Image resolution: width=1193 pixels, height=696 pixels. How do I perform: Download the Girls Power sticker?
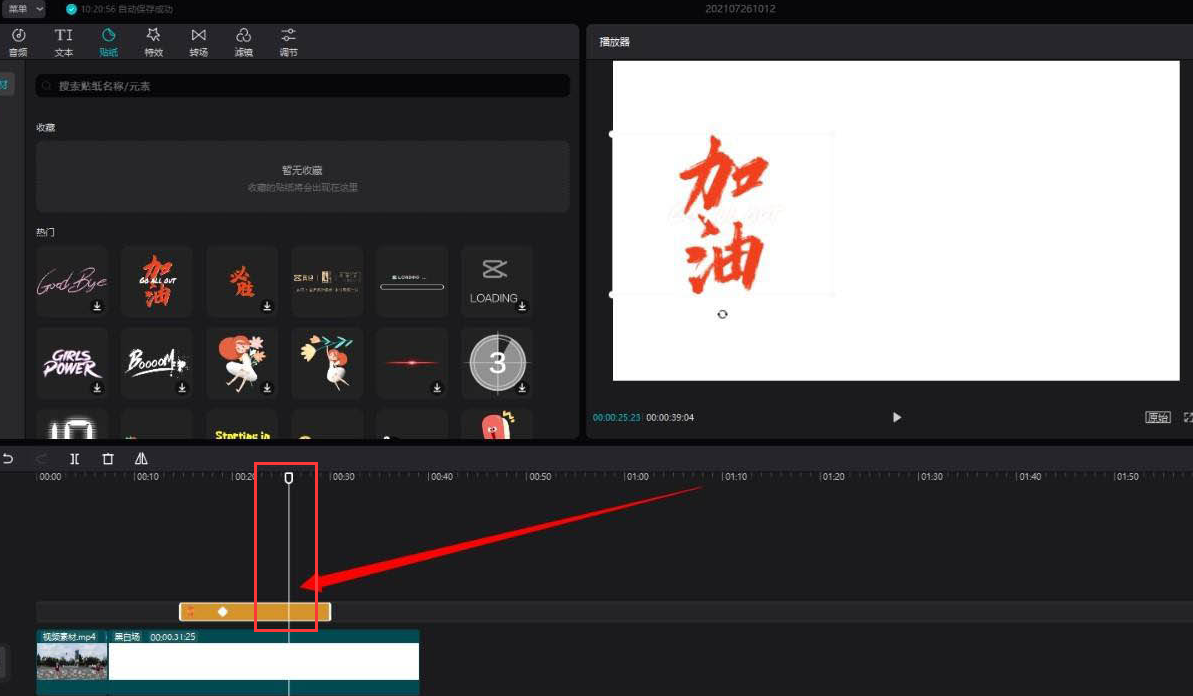pyautogui.click(x=97, y=388)
